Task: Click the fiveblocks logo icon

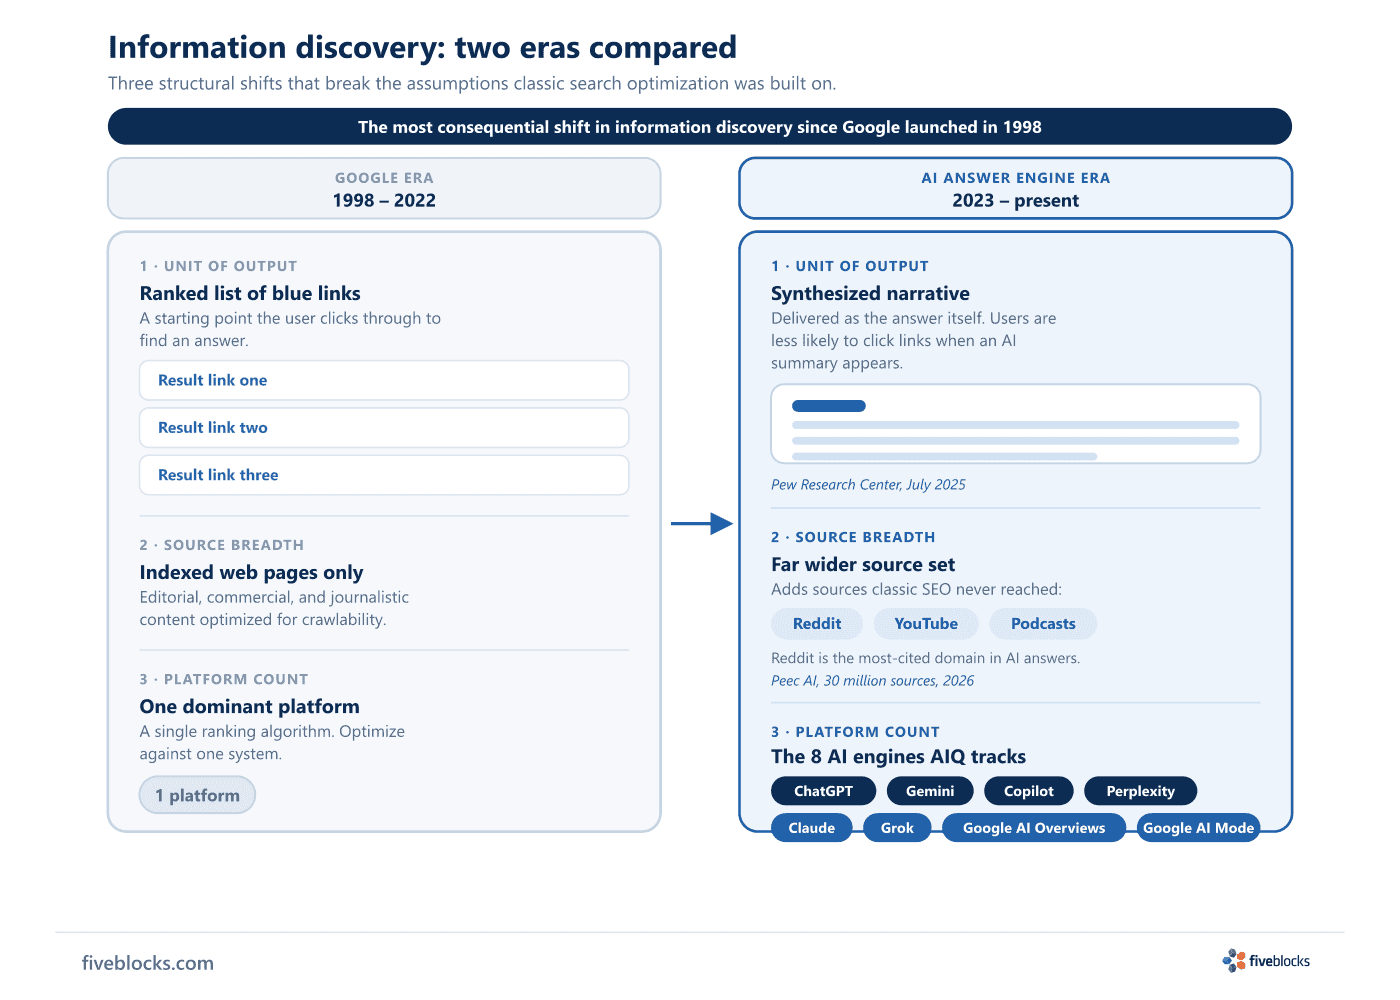Action: [x=1234, y=961]
